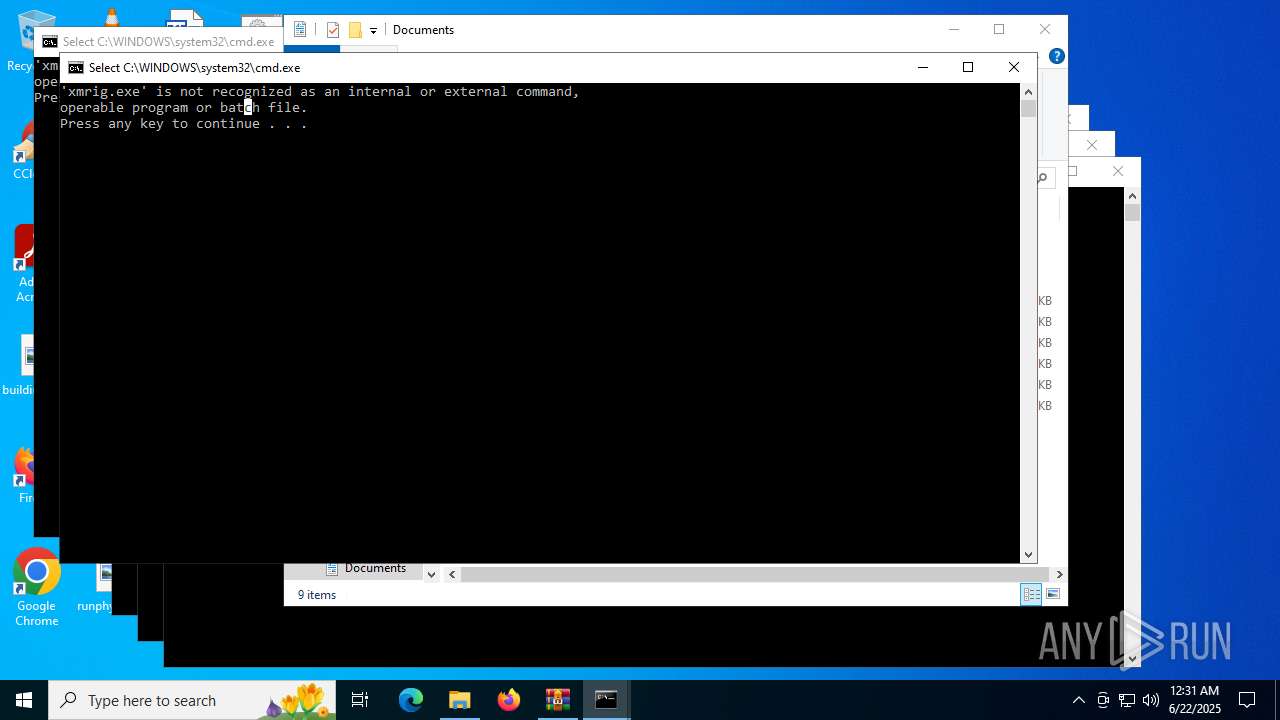
Task: Show hidden system tray icons
Action: tap(1078, 700)
